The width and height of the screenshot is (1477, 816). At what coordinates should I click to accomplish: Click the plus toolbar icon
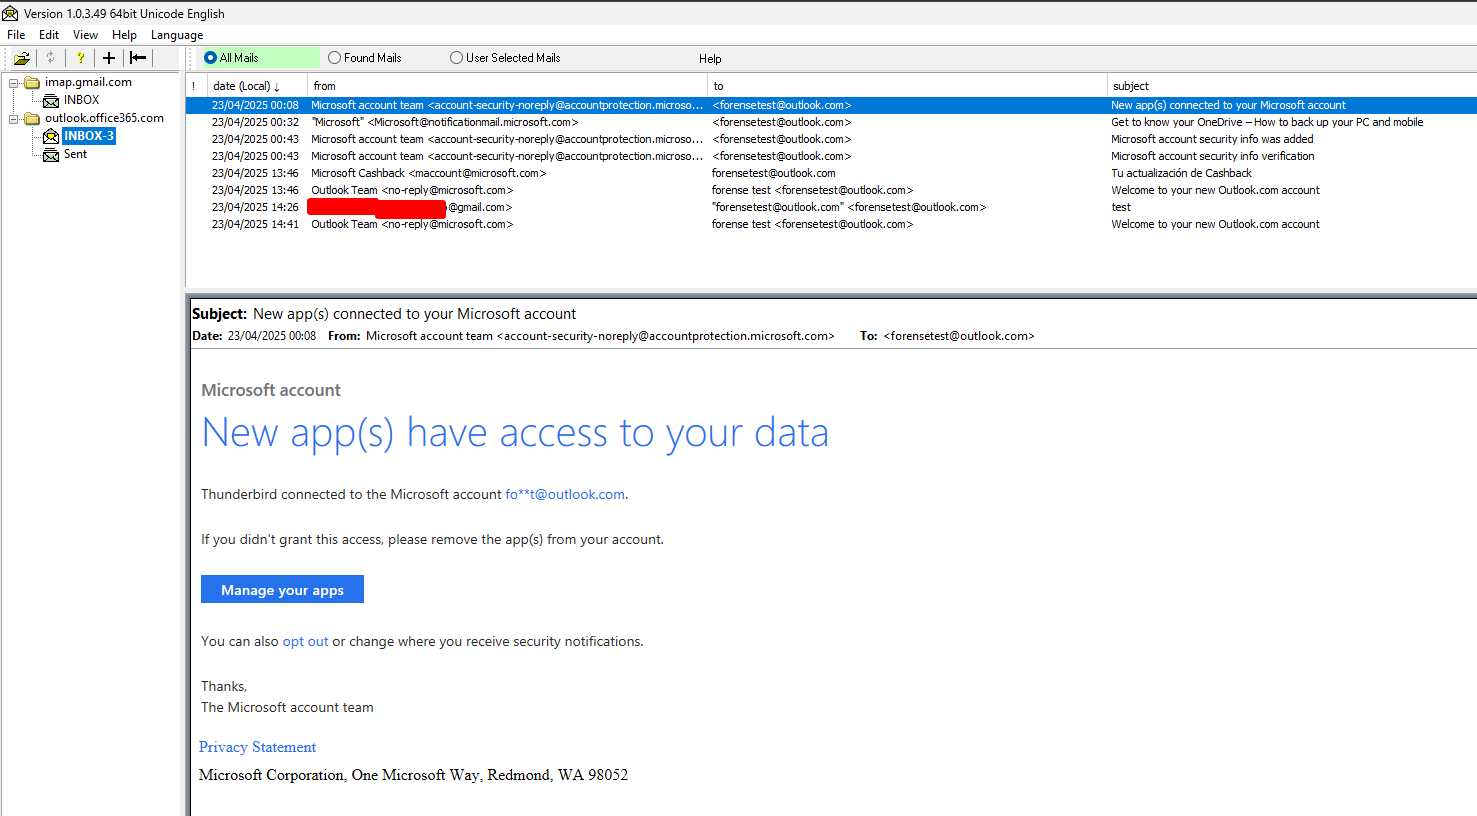[x=109, y=58]
